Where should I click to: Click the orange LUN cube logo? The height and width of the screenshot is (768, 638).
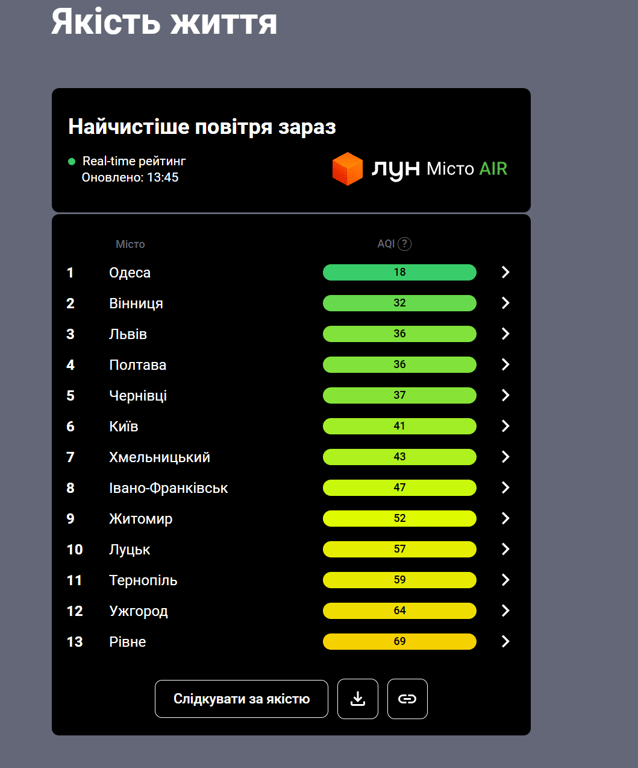pos(347,169)
